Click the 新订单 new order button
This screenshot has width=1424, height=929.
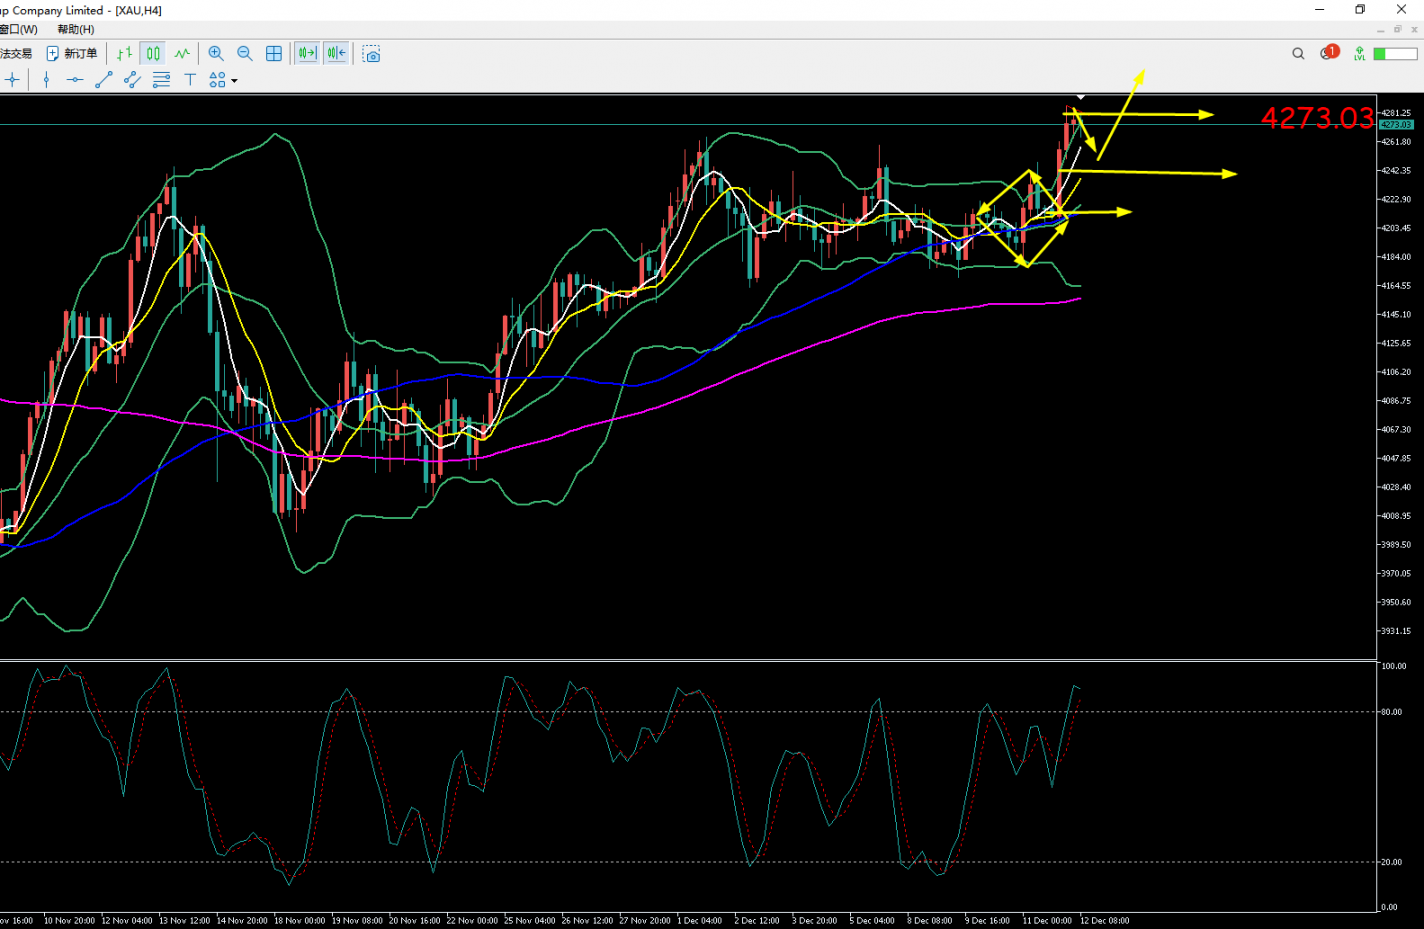[x=72, y=54]
